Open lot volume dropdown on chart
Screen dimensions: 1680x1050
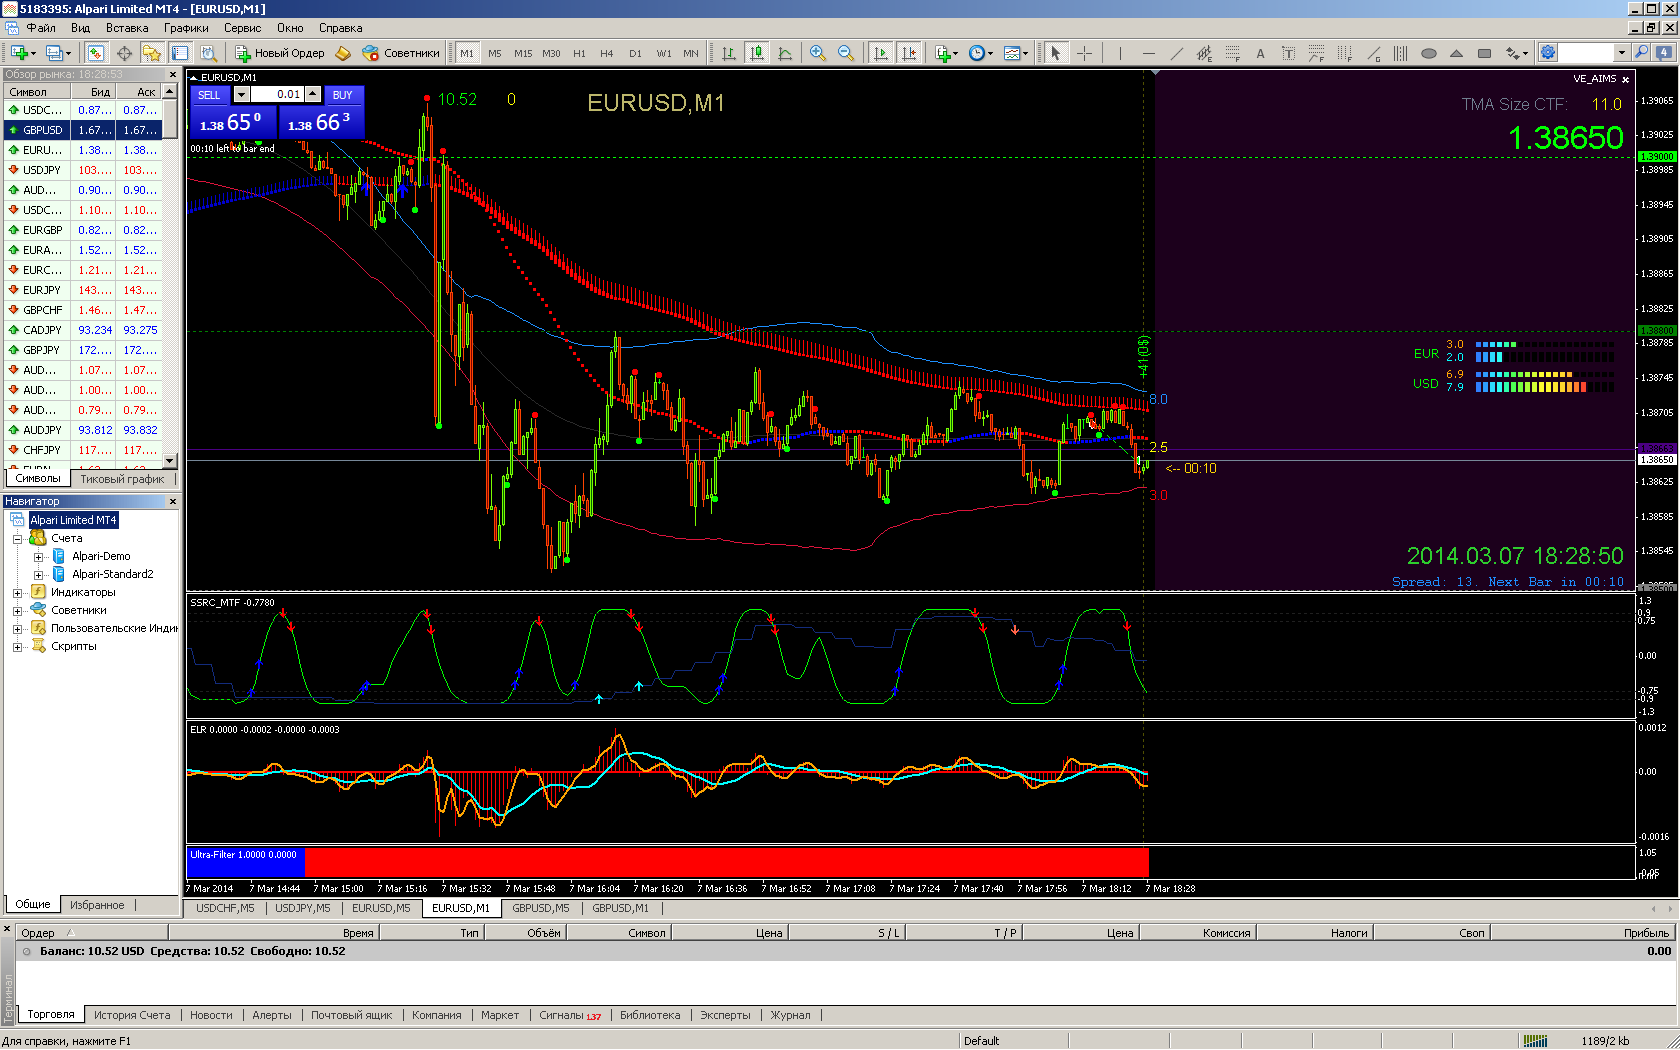point(241,94)
